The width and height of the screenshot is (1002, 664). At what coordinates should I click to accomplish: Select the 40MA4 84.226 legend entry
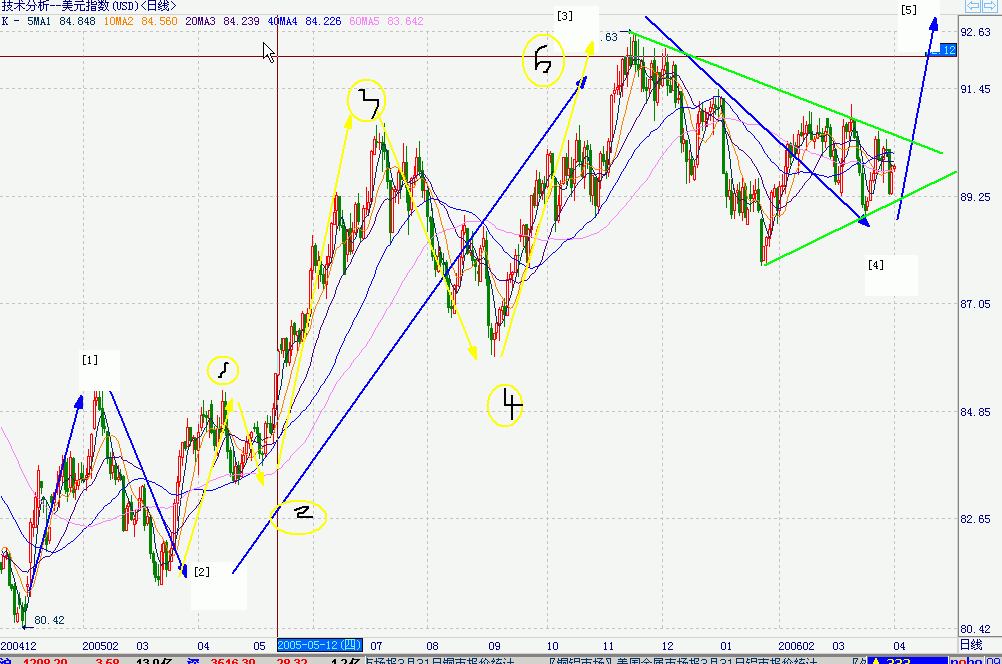pos(304,21)
